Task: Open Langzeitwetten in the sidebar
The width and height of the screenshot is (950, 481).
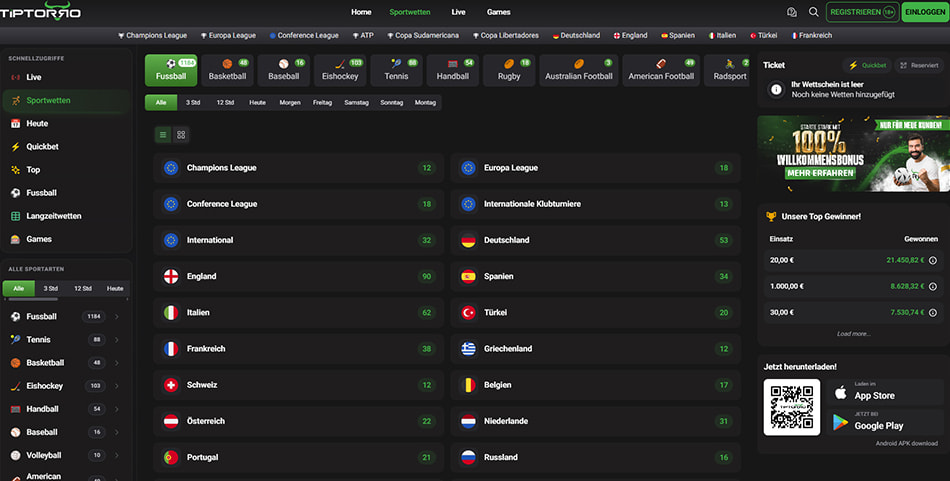Action: coord(67,216)
